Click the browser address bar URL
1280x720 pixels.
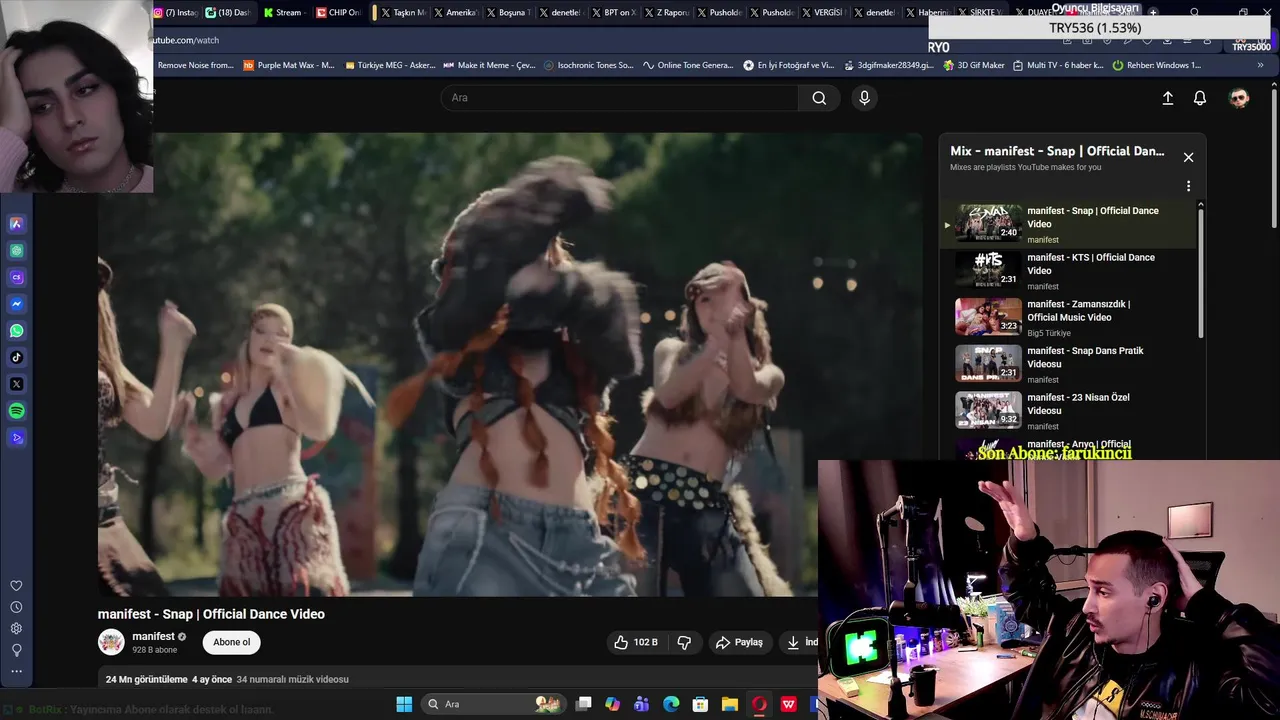185,40
